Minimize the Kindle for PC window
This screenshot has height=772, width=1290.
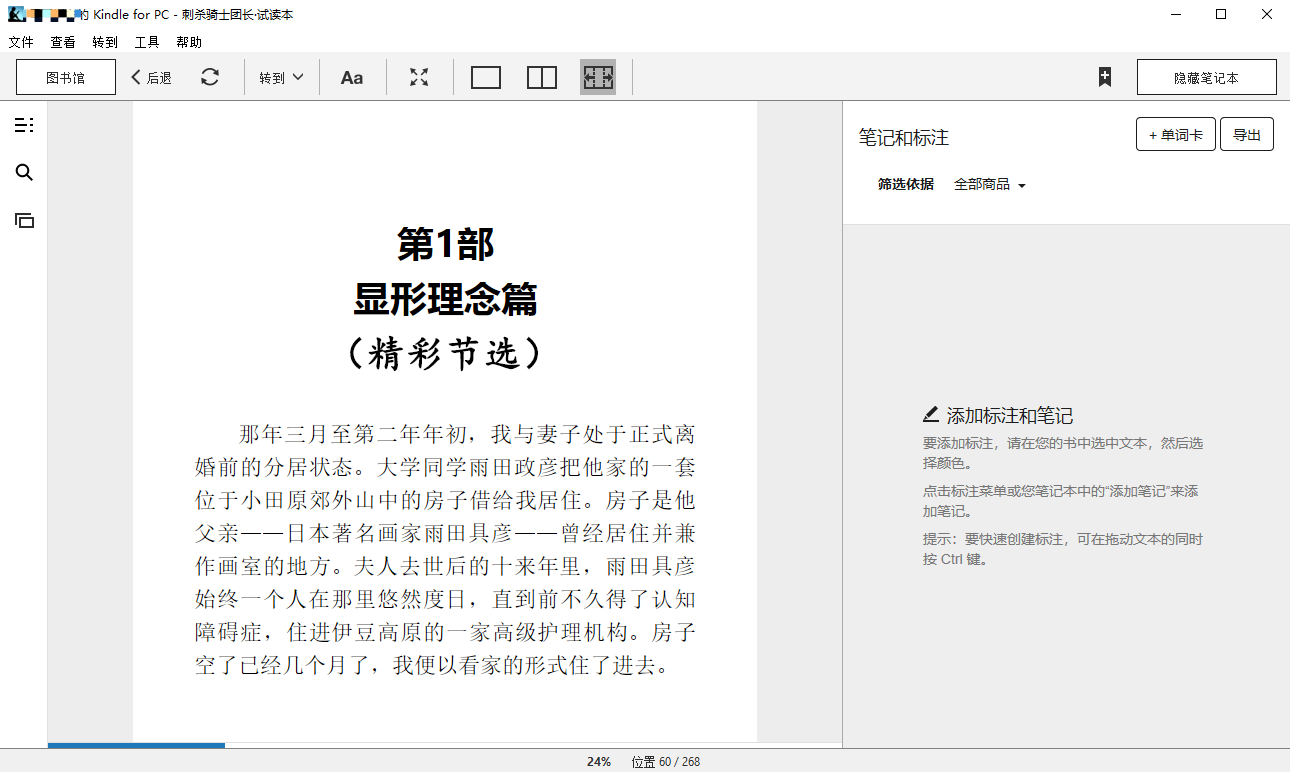[1176, 14]
